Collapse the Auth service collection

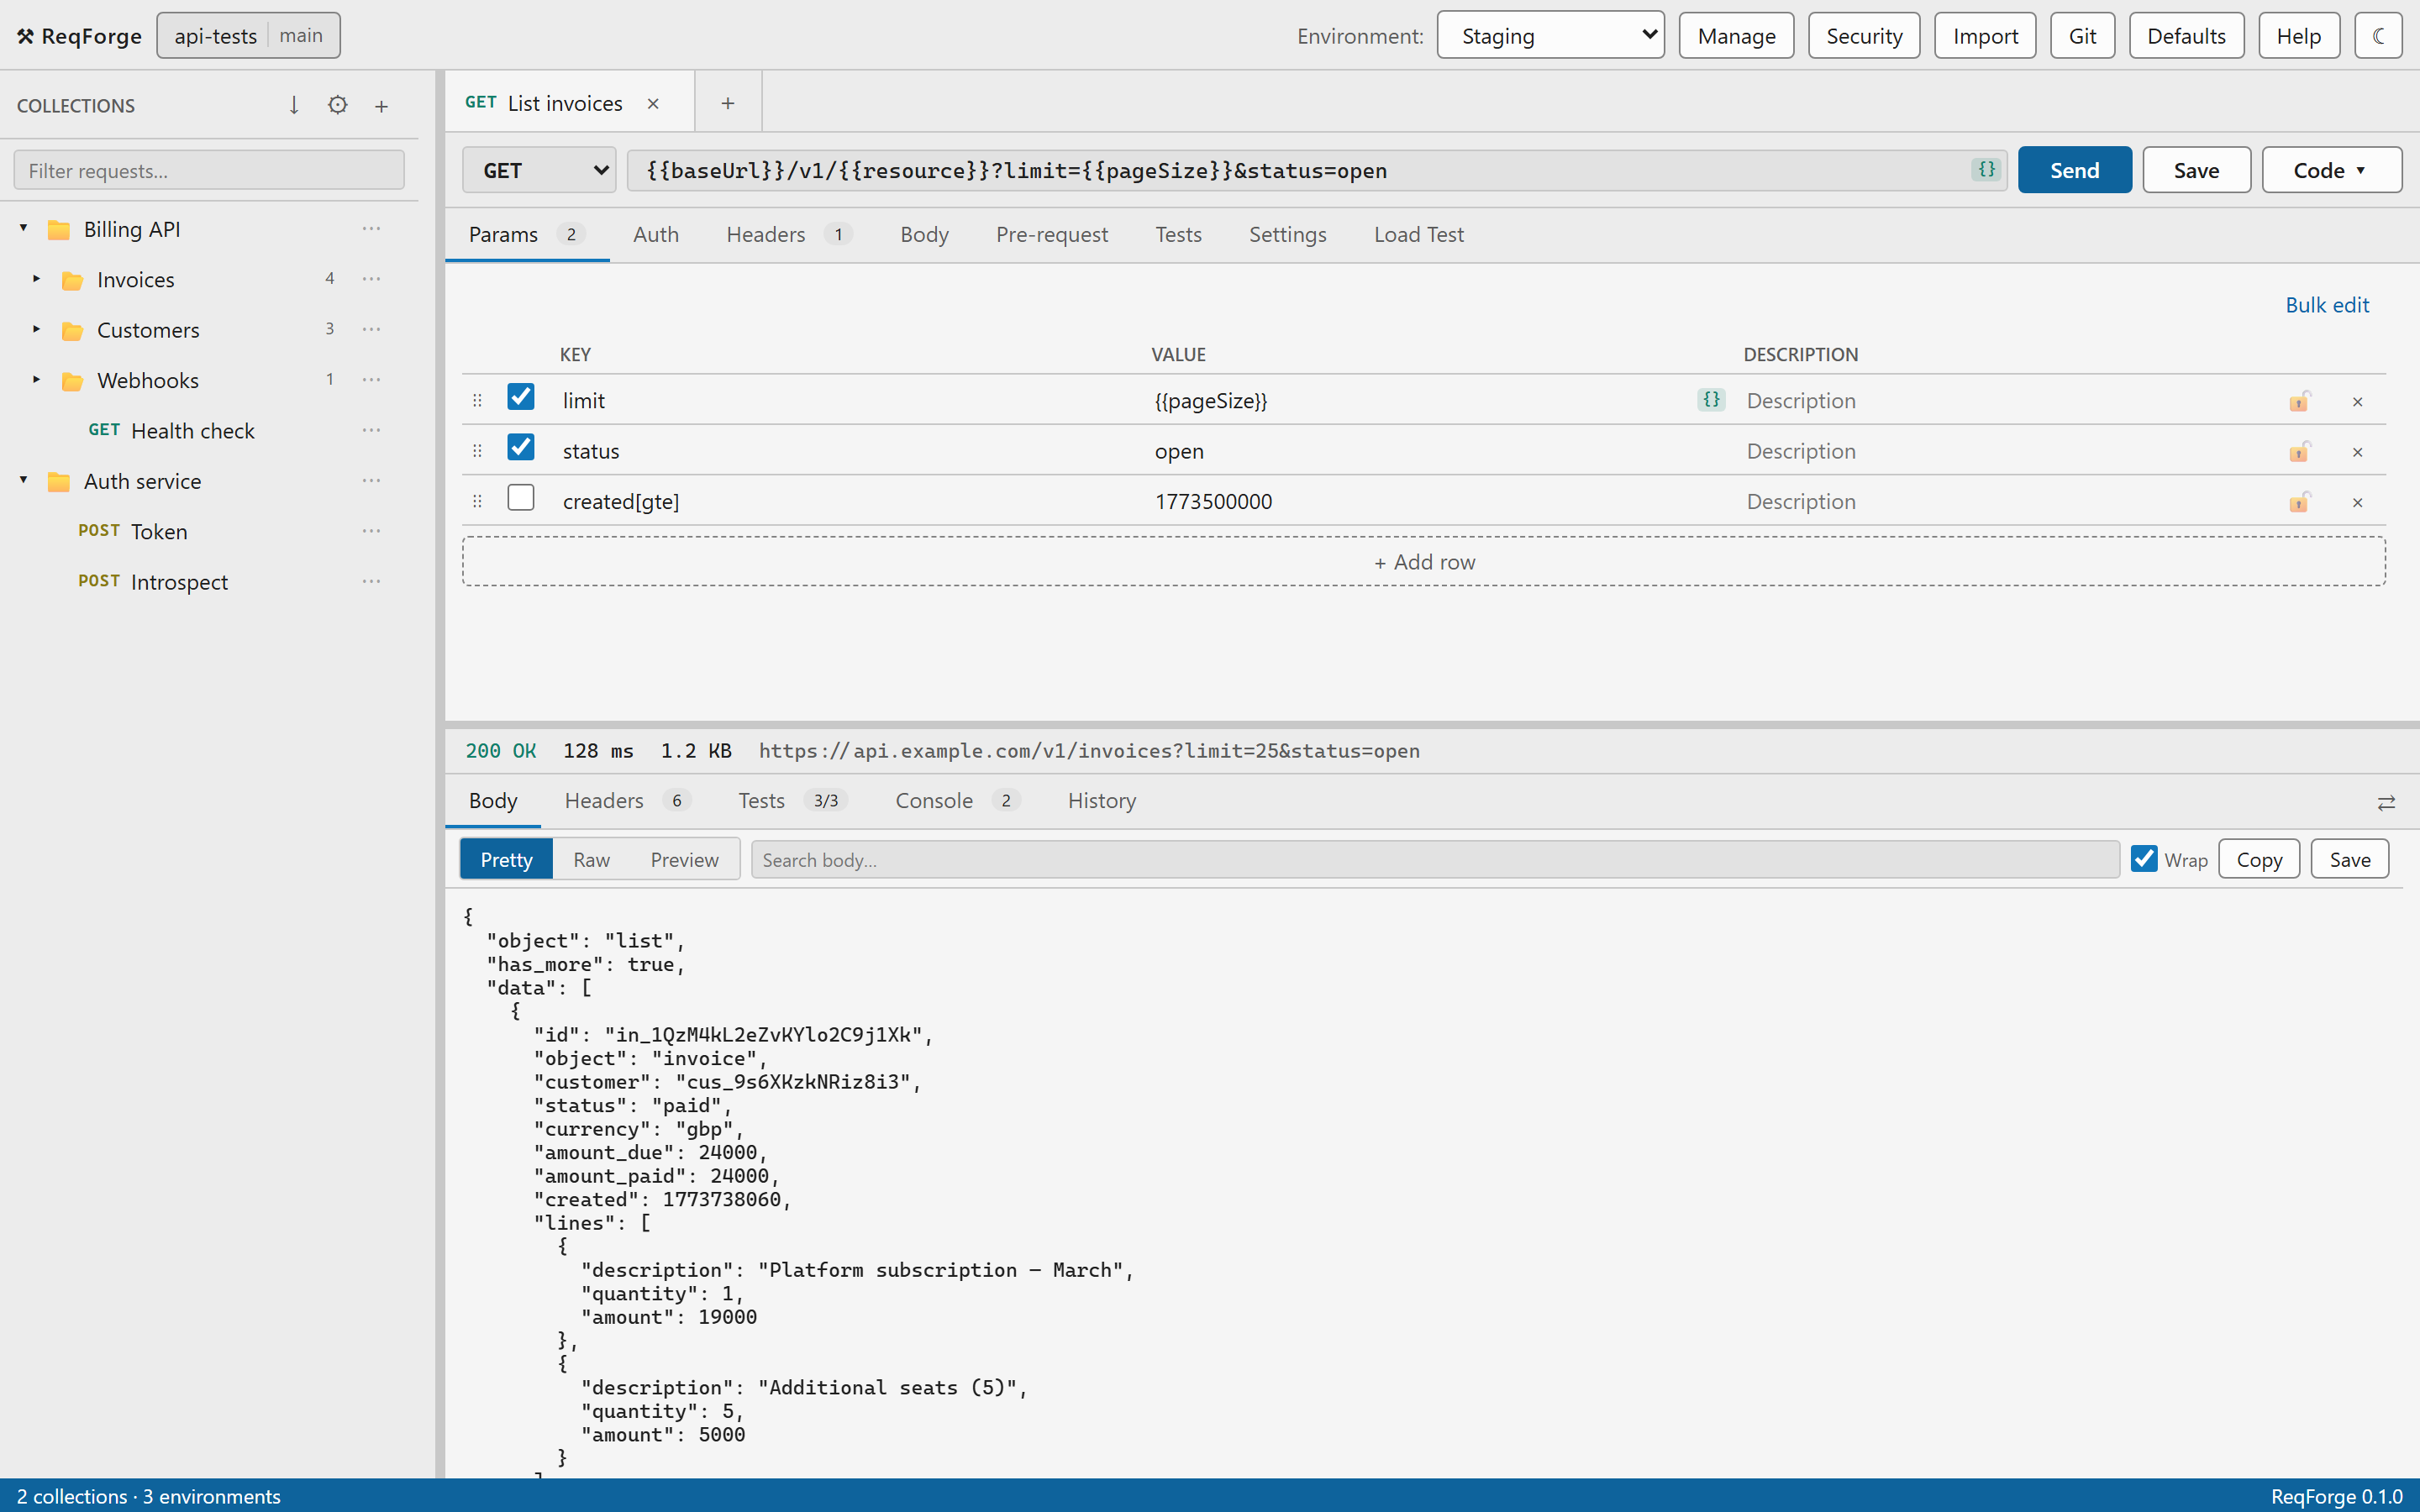[x=24, y=480]
